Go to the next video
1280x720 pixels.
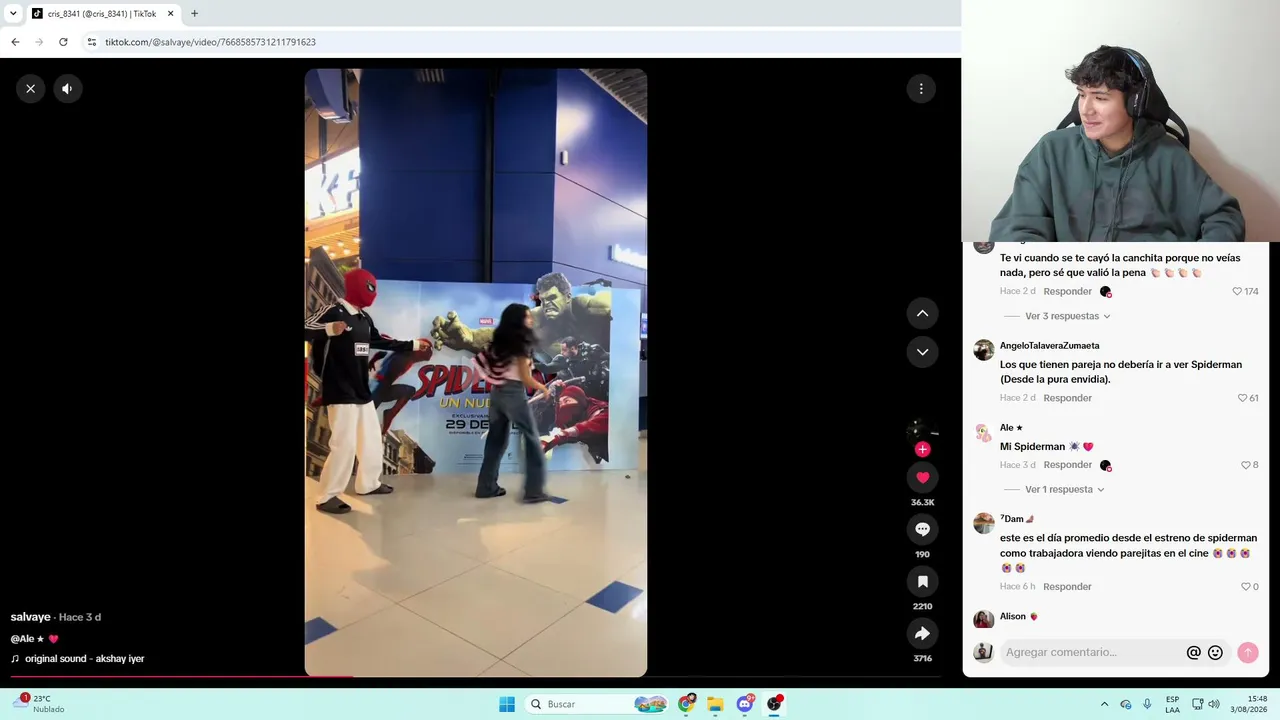click(922, 352)
